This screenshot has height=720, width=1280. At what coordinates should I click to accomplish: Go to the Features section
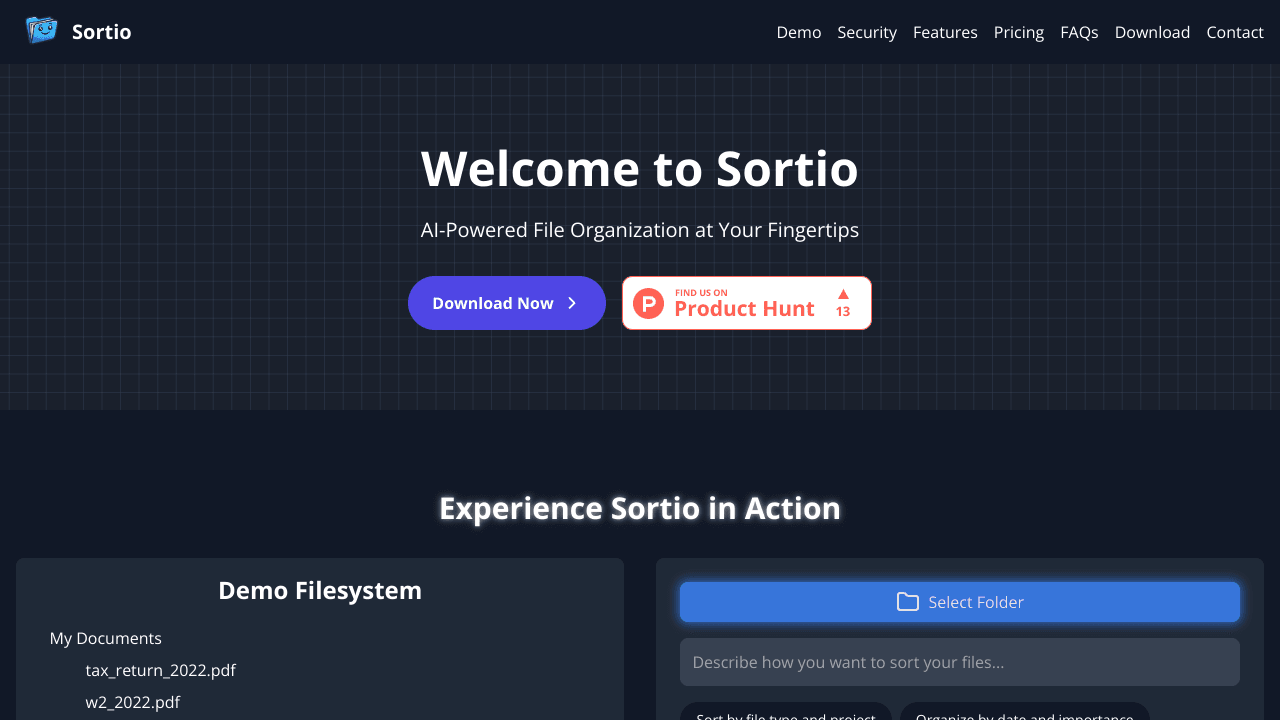pos(945,32)
